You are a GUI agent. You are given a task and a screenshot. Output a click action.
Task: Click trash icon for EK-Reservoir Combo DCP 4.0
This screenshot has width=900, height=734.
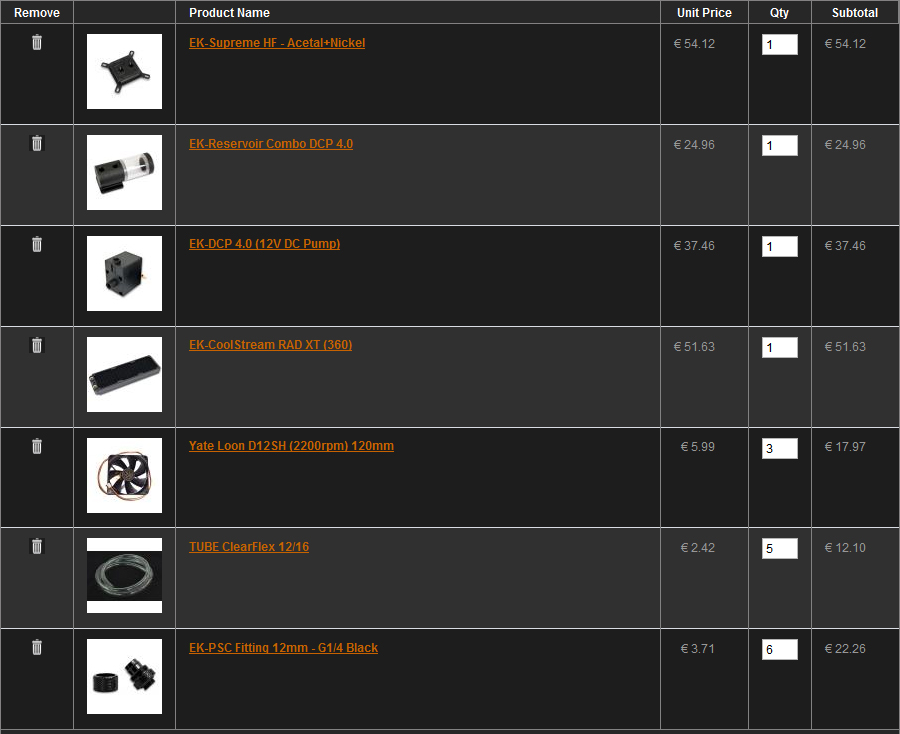click(x=37, y=143)
